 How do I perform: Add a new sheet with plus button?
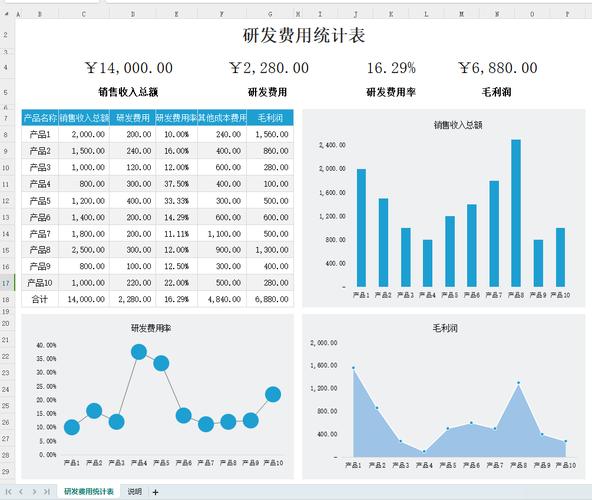(155, 492)
